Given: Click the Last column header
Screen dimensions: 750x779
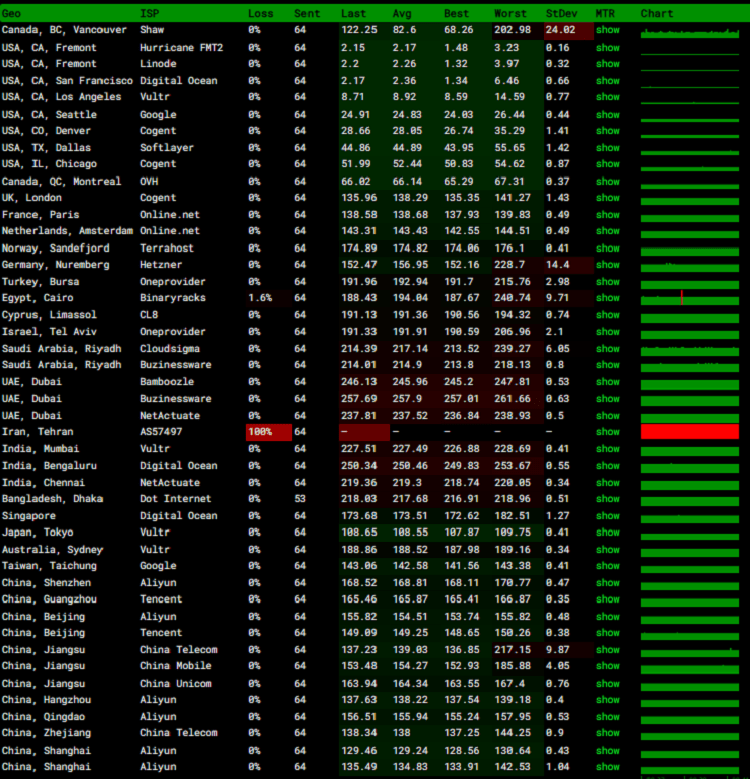Looking at the screenshot, I should click(354, 13).
